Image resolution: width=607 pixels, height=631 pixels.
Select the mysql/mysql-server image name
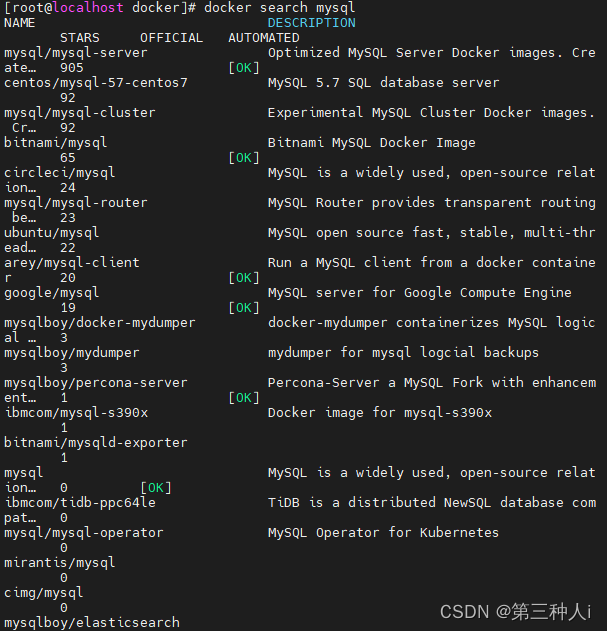point(76,53)
